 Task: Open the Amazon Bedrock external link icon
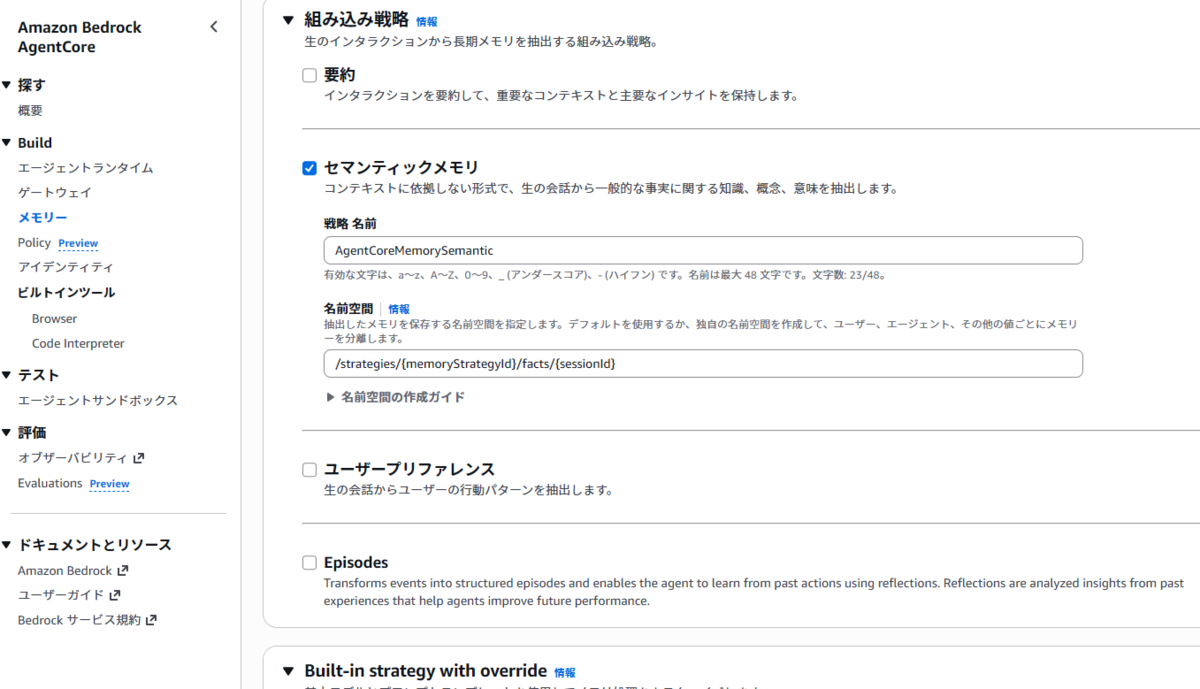pos(123,571)
